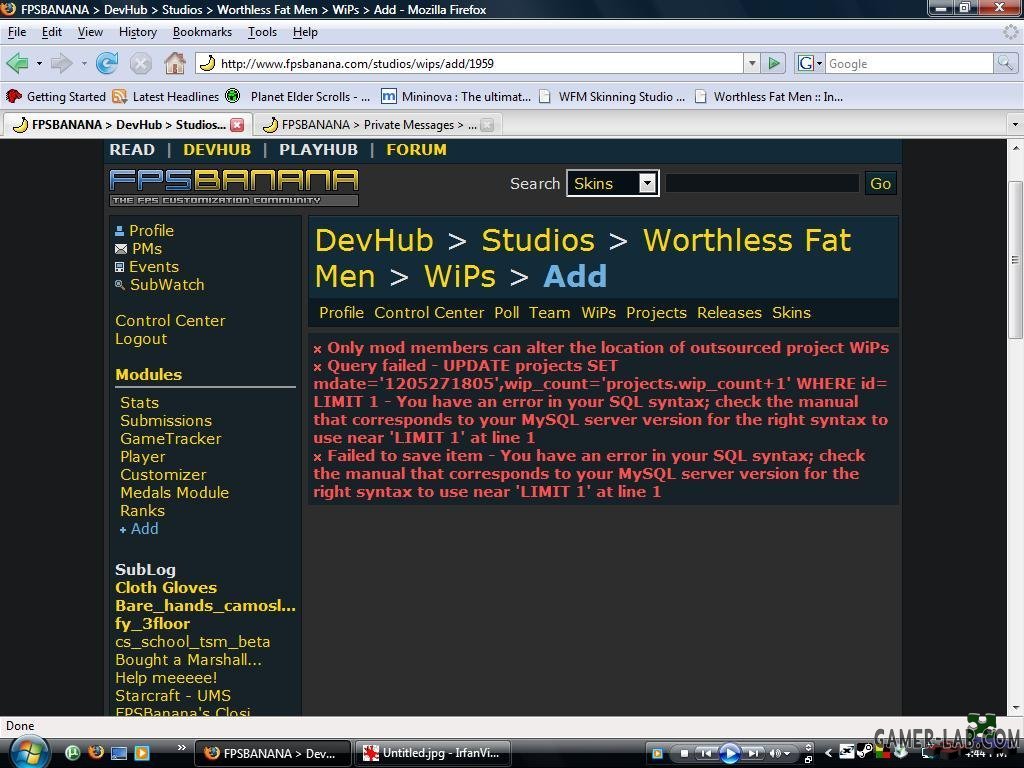The image size is (1024, 768).
Task: Go back with the browser Back arrow
Action: (18, 63)
